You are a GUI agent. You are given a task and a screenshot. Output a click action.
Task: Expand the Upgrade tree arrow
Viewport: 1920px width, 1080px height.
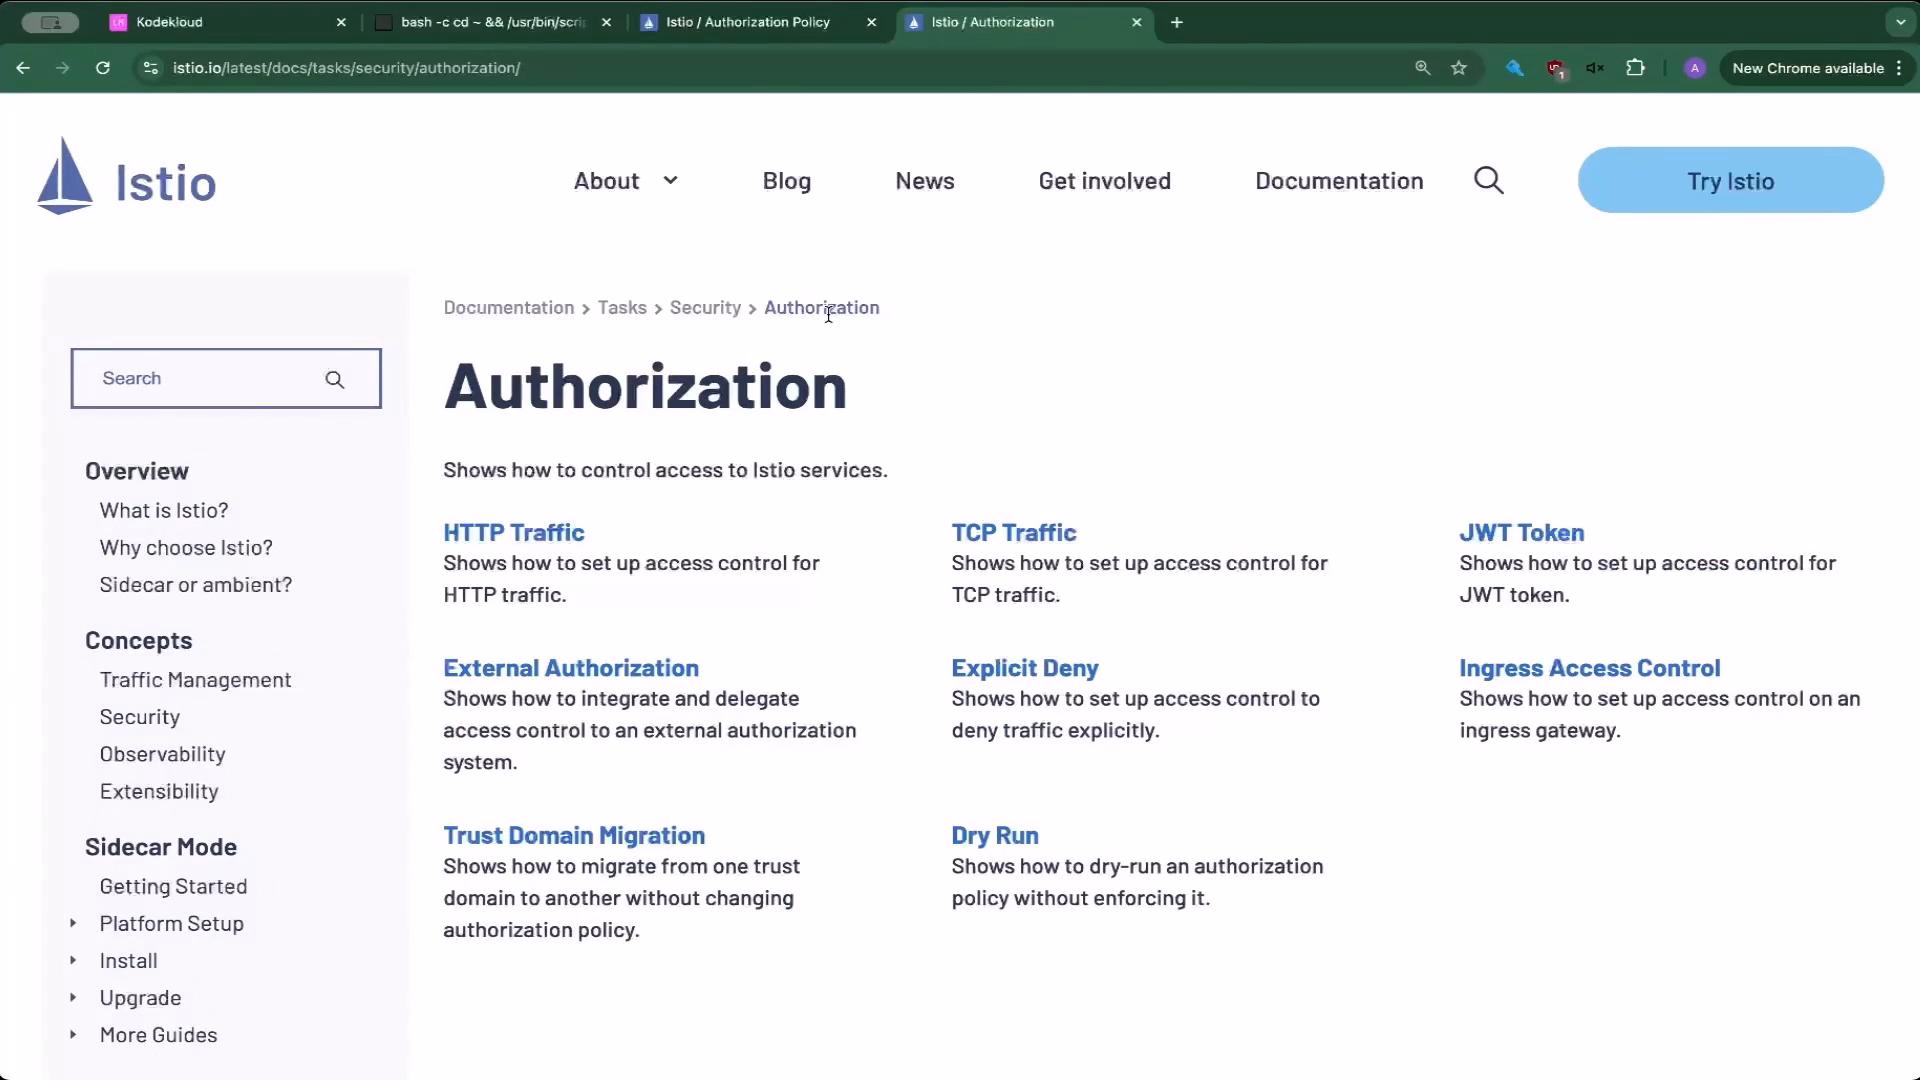click(x=73, y=997)
